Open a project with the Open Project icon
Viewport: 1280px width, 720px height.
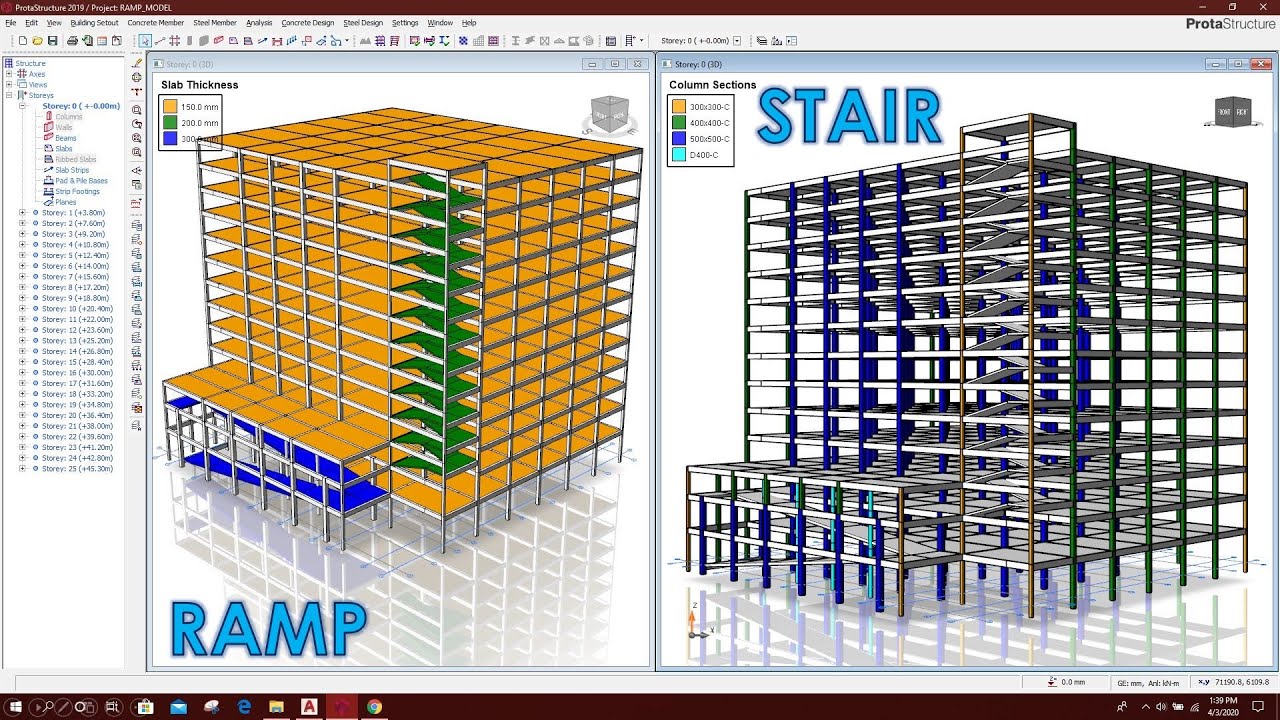pos(37,41)
